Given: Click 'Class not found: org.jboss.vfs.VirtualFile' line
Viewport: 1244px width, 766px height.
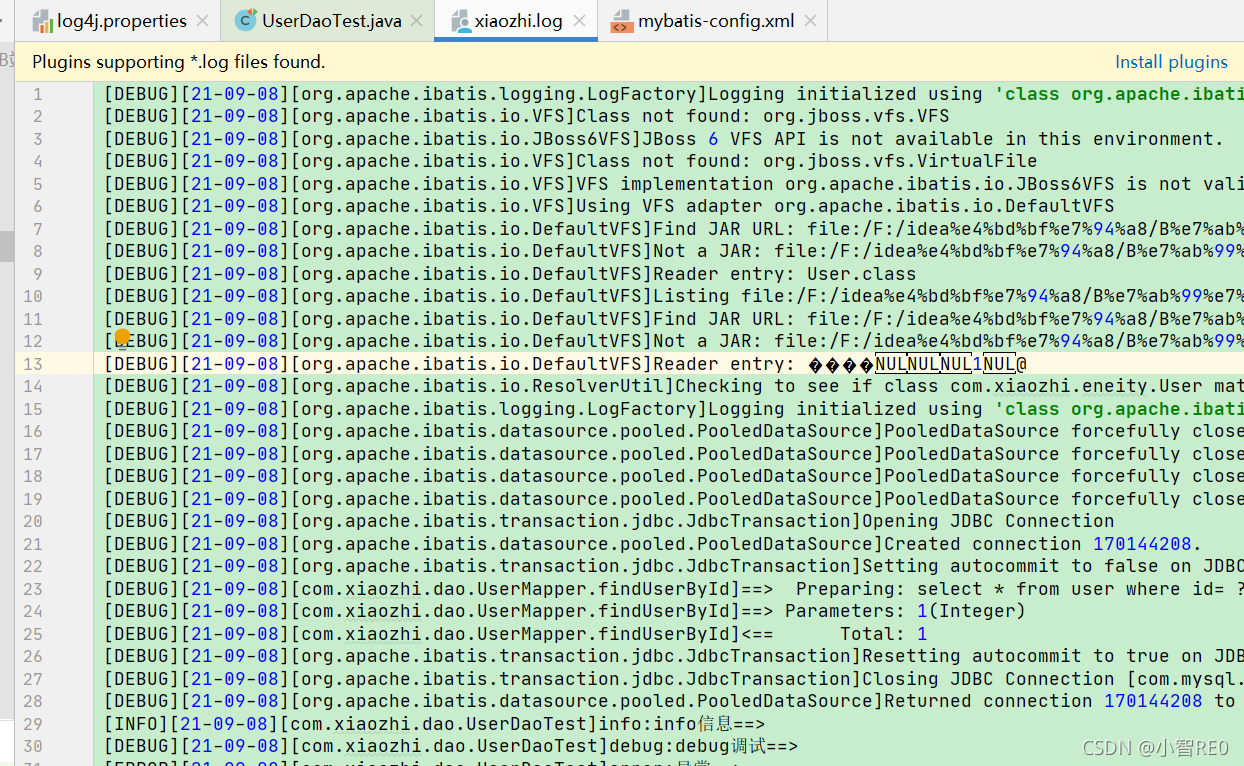Looking at the screenshot, I should (x=571, y=161).
